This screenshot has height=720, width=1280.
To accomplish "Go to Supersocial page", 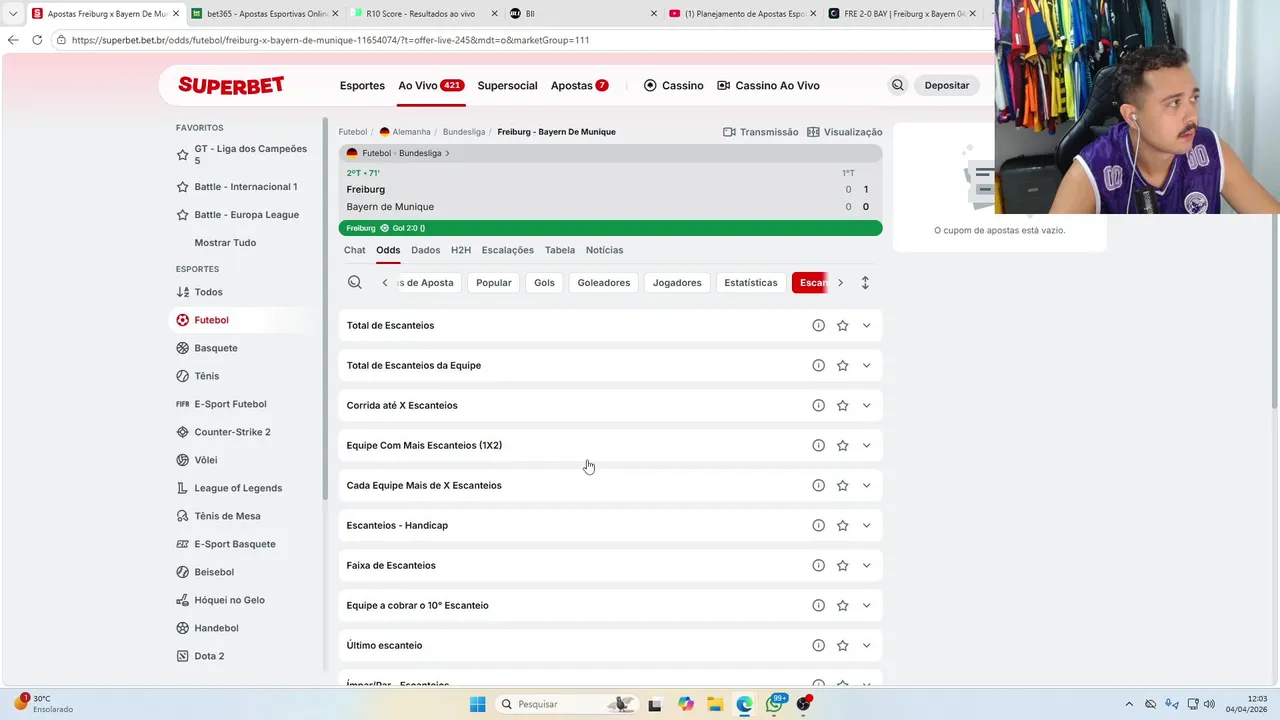I will pos(507,85).
